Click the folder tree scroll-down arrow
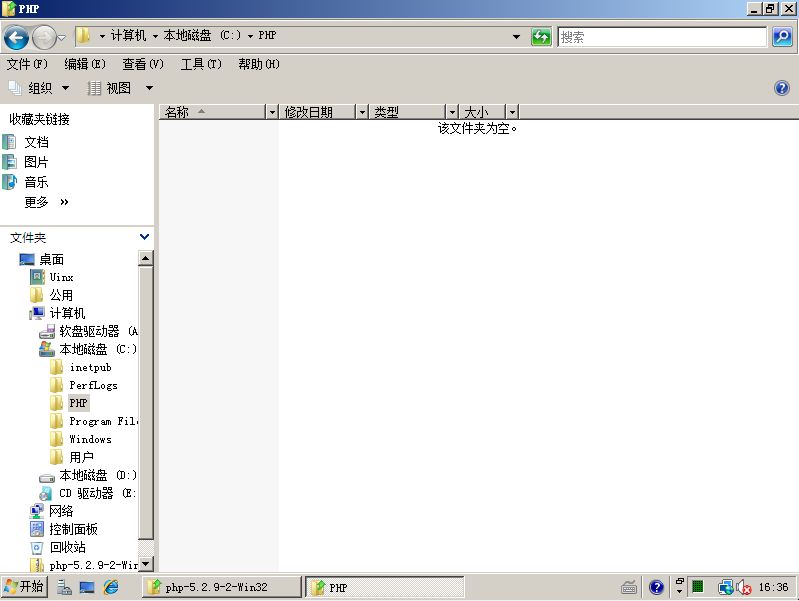 146,564
